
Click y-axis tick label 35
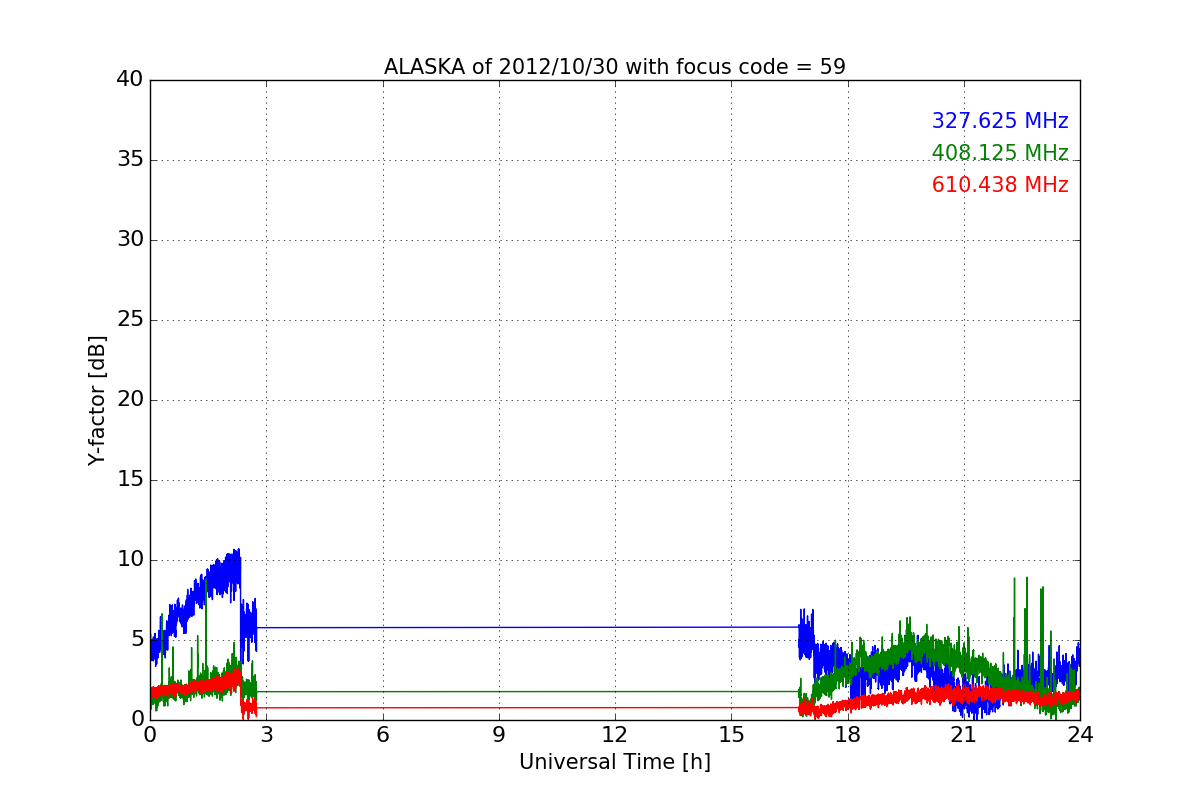click(x=130, y=160)
